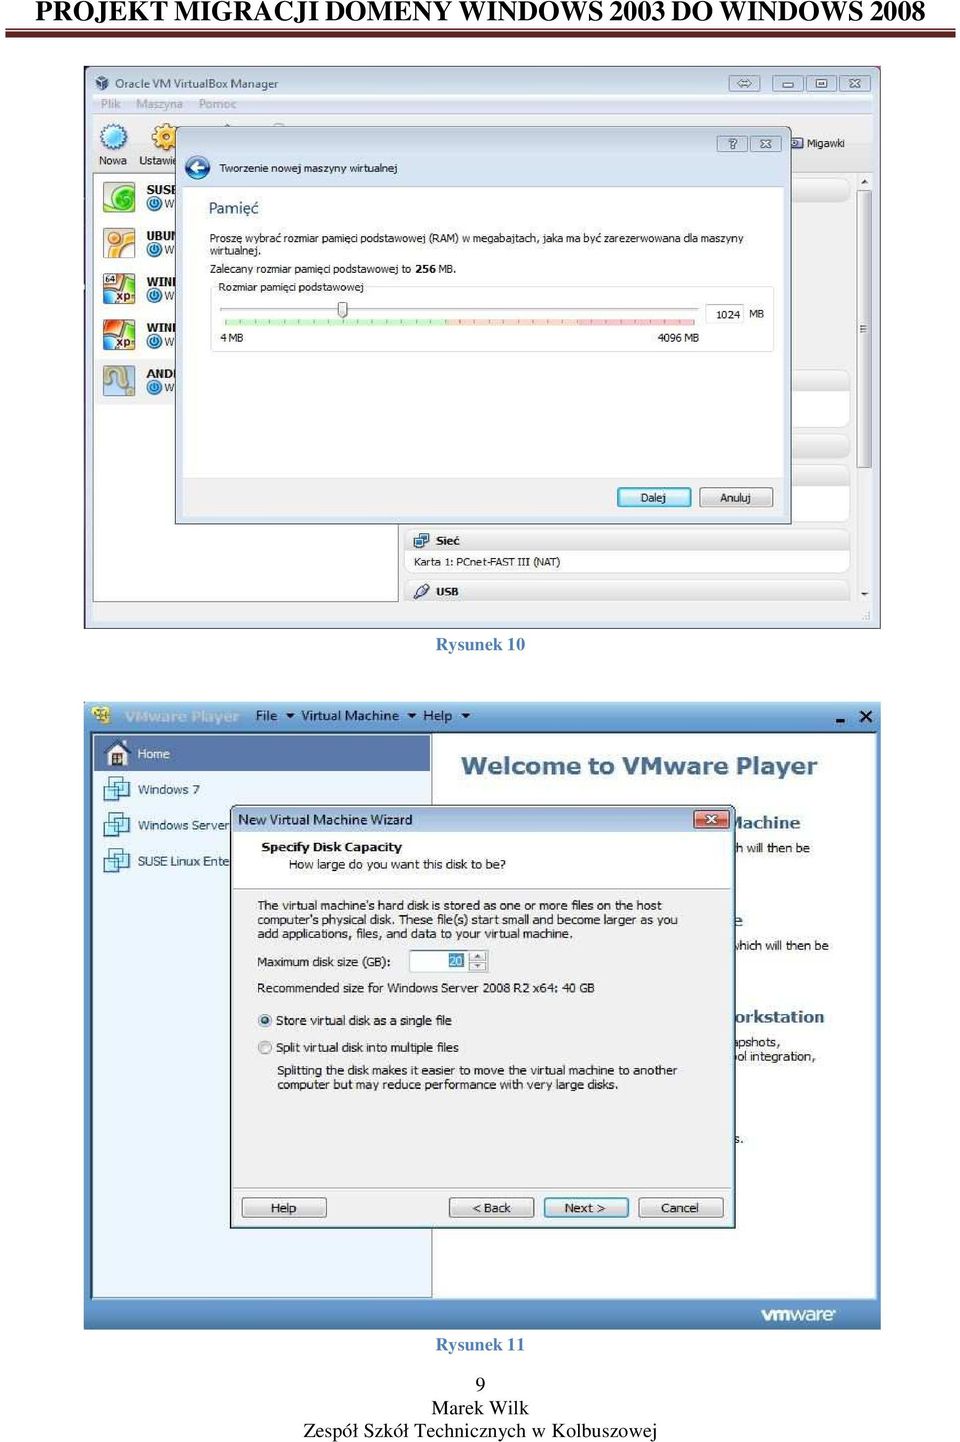
Task: Open the Pomoc menu in VirtualBox
Action: (x=217, y=104)
